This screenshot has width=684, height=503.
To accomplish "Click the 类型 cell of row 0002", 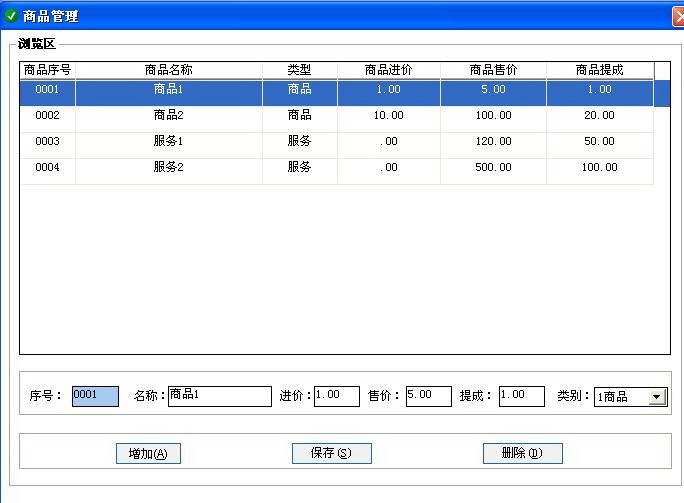I will 300,119.
